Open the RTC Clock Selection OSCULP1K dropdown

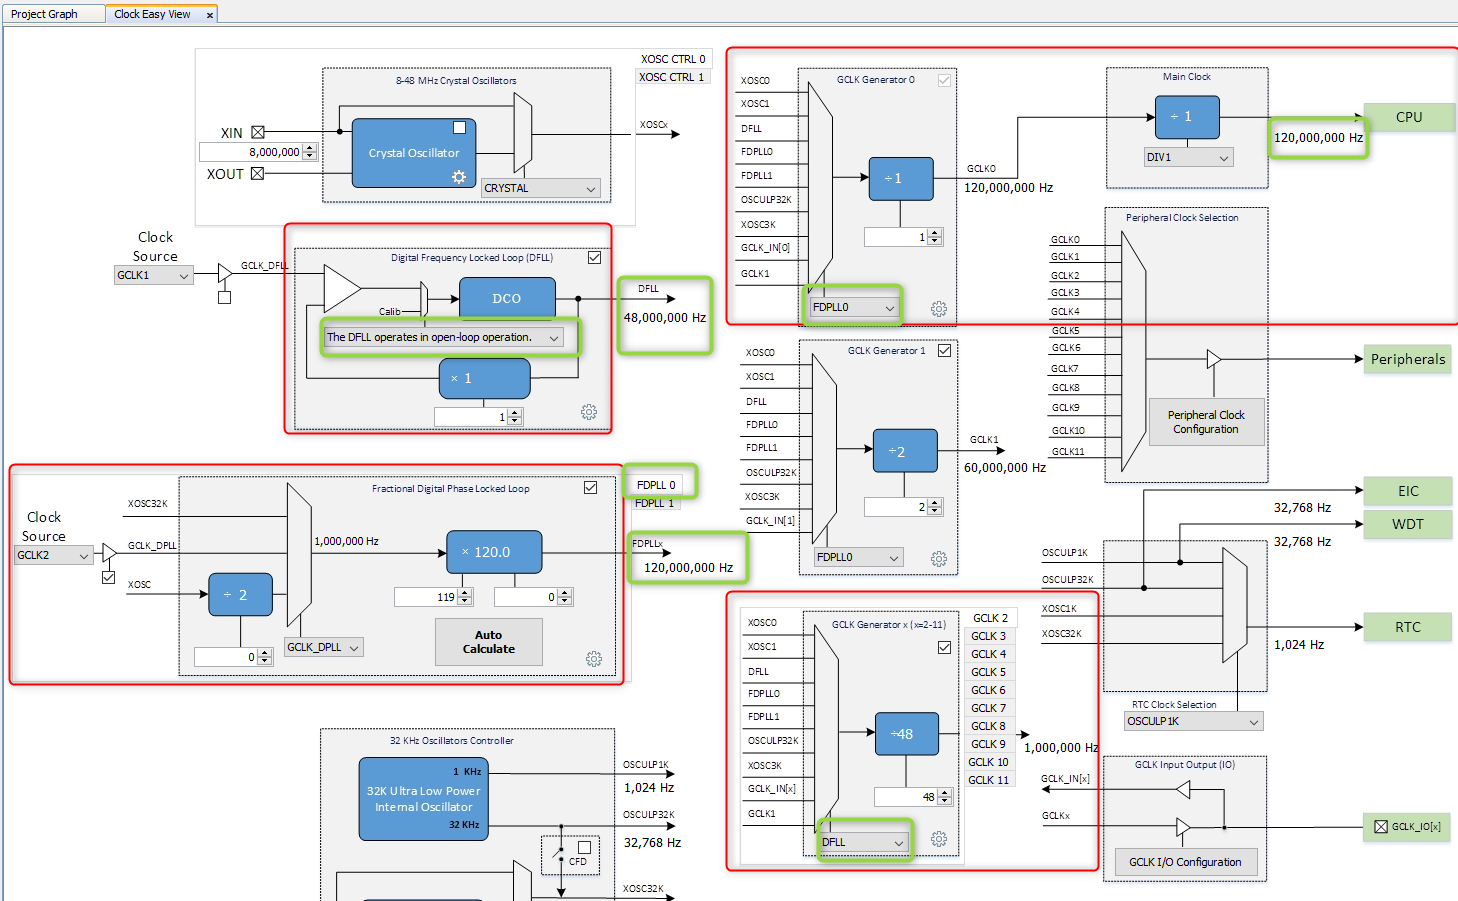pos(1192,720)
